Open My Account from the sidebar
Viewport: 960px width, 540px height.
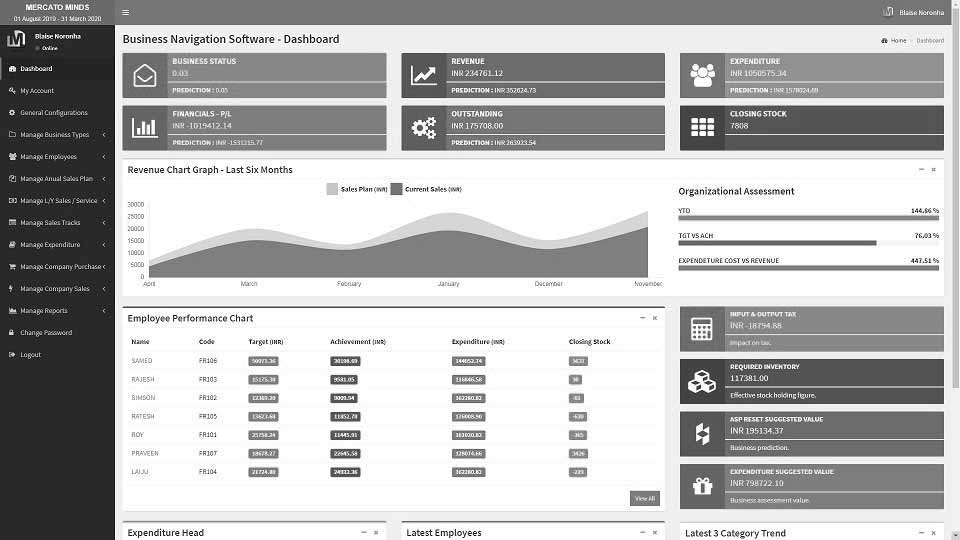(37, 91)
